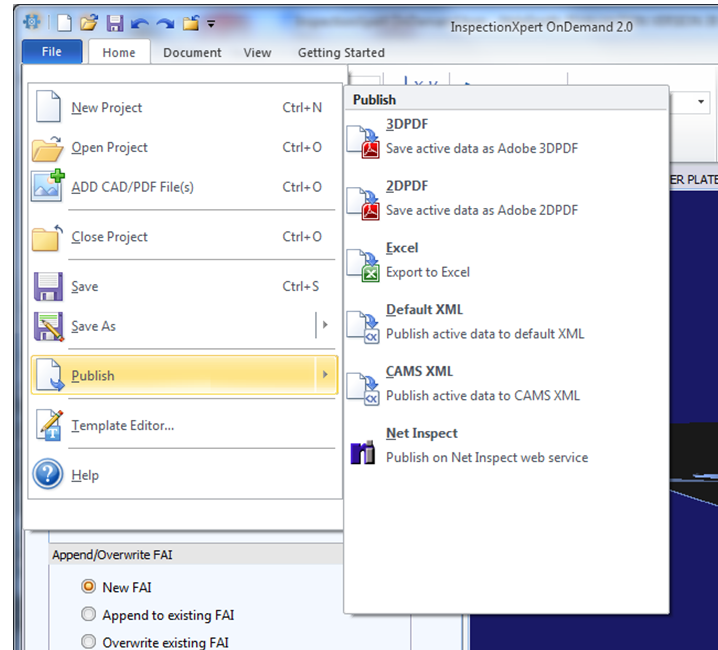Click the redo arrow in quick access toolbar
The width and height of the screenshot is (718, 650).
165,23
